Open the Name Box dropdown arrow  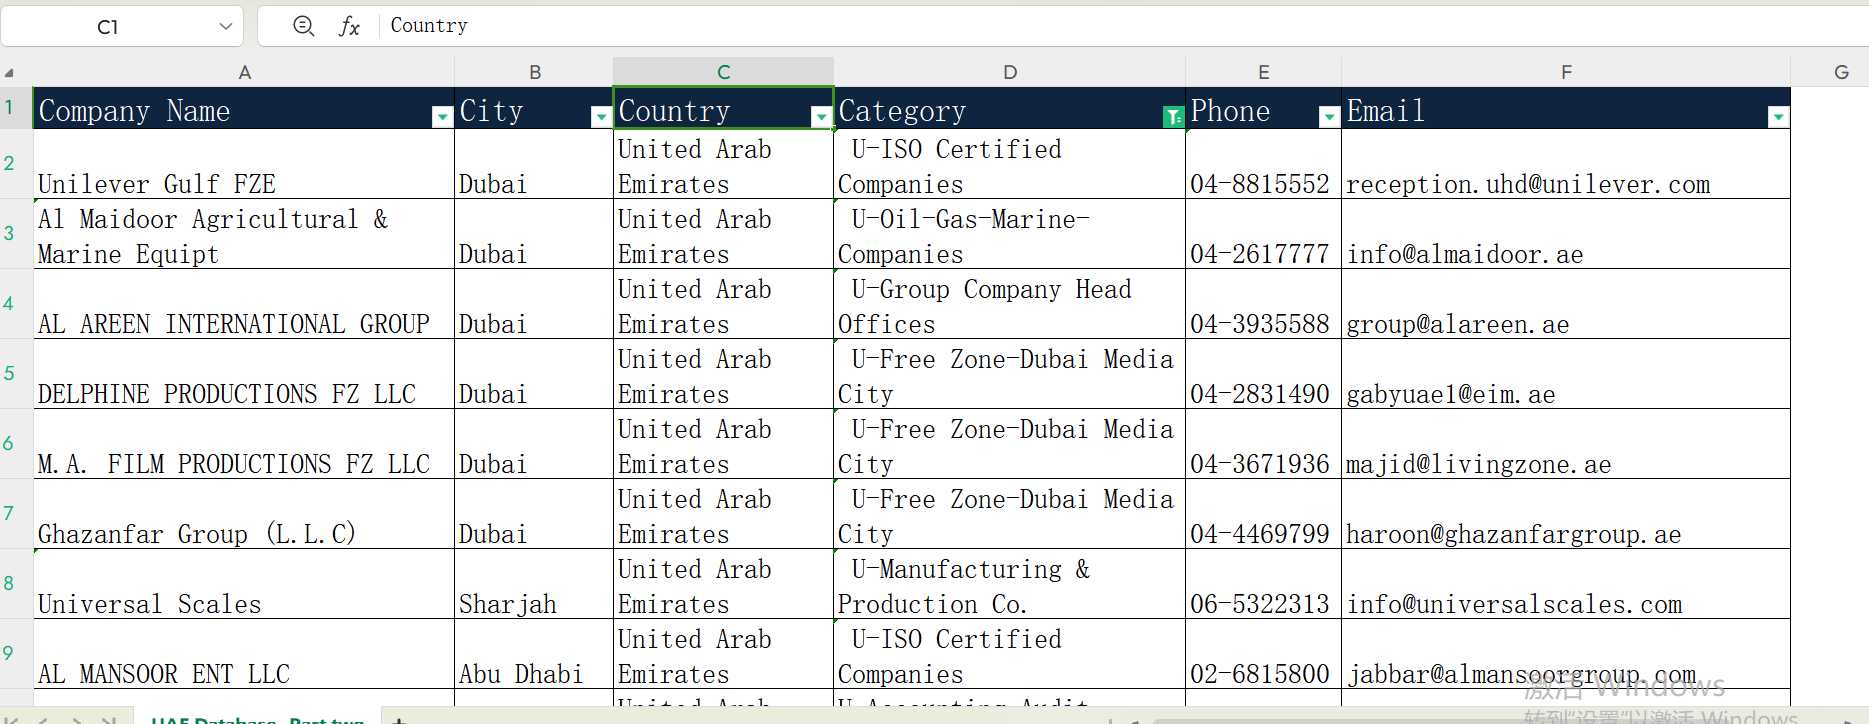(x=225, y=27)
